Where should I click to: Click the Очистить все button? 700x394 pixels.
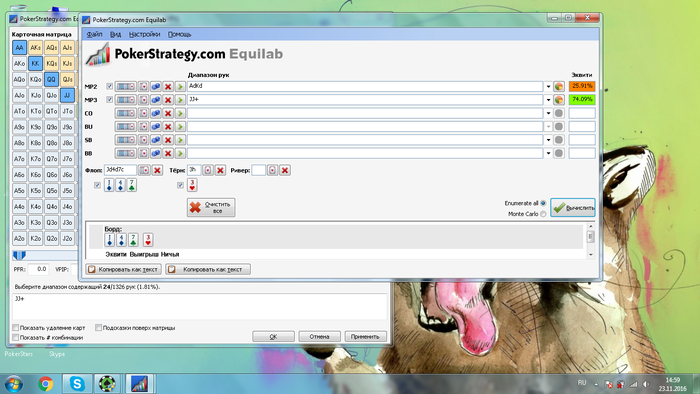coord(211,207)
